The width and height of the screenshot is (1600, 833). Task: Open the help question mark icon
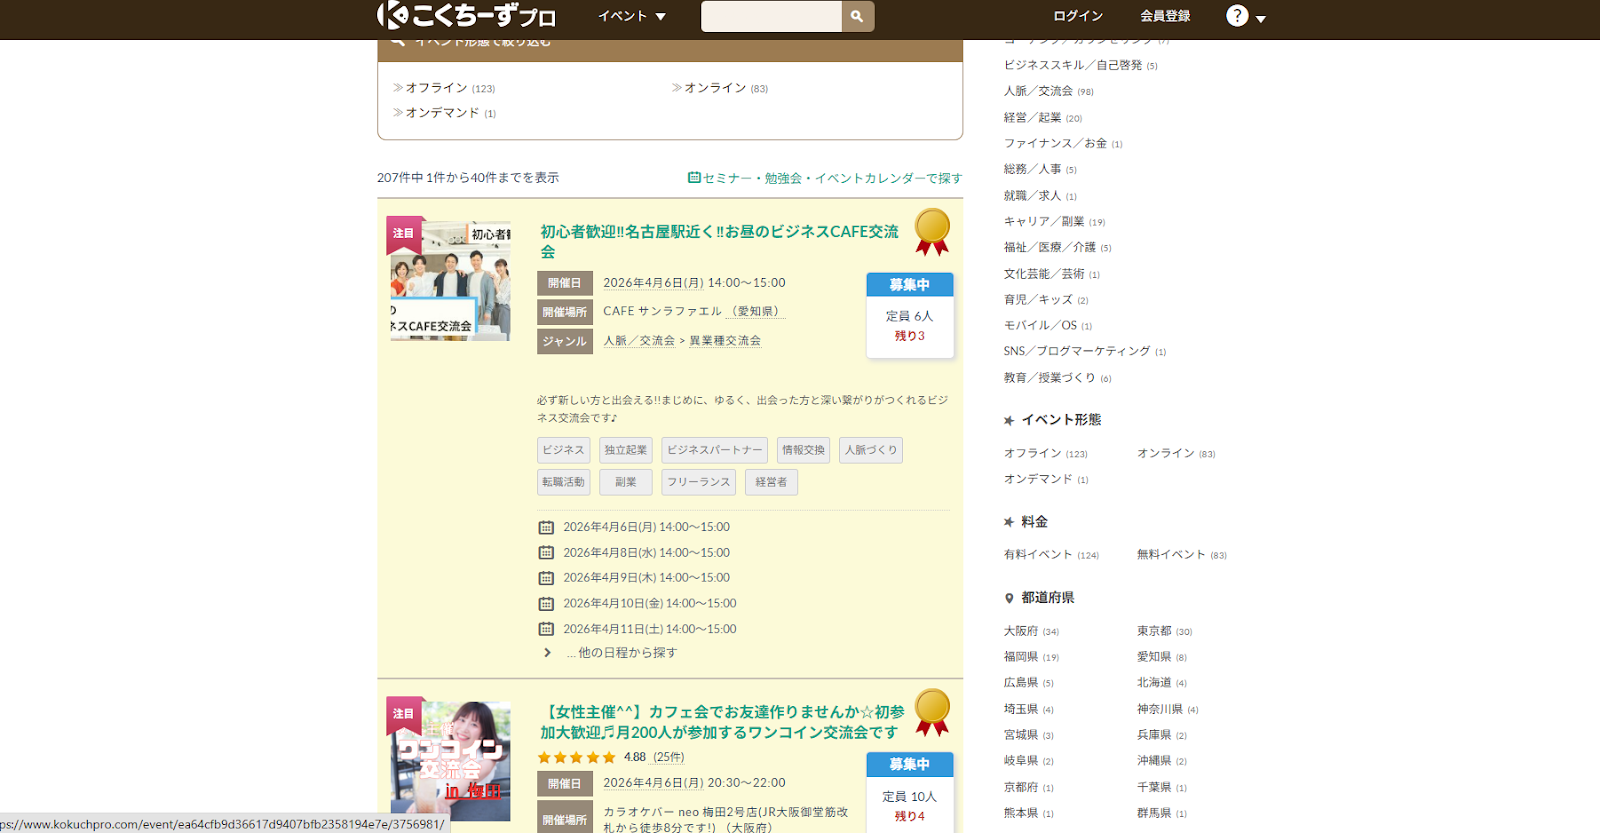tap(1237, 16)
